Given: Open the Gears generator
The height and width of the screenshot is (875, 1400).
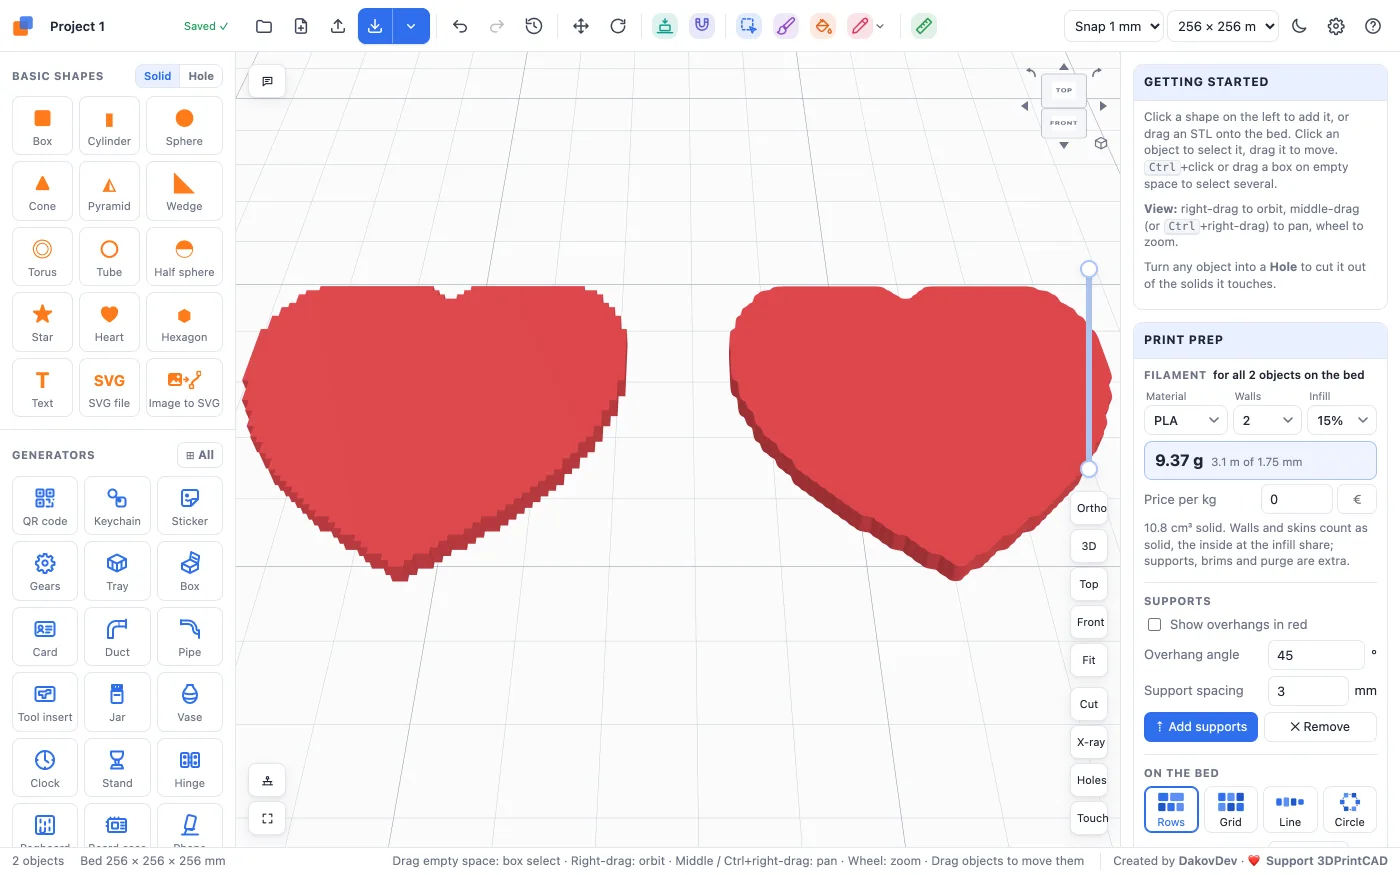Looking at the screenshot, I should 45,572.
